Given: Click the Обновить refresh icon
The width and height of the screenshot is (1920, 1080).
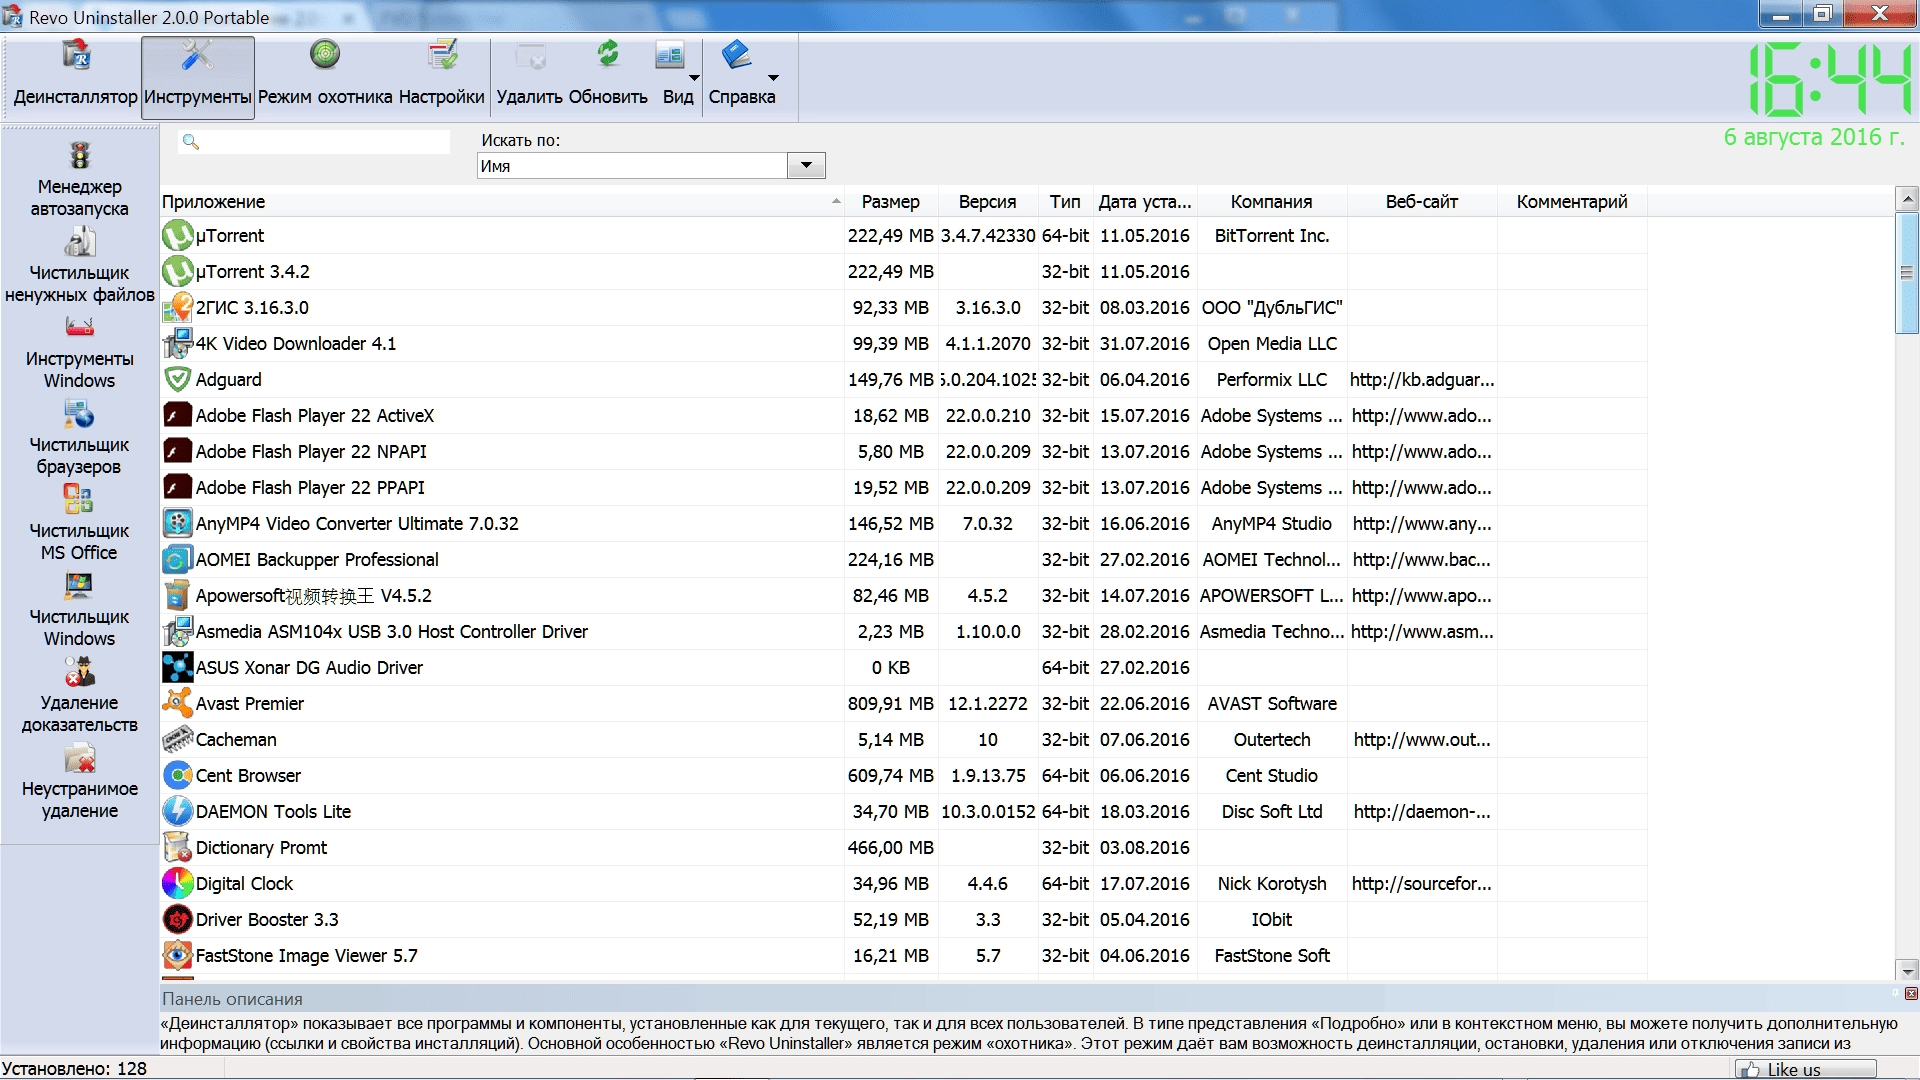Looking at the screenshot, I should point(608,55).
